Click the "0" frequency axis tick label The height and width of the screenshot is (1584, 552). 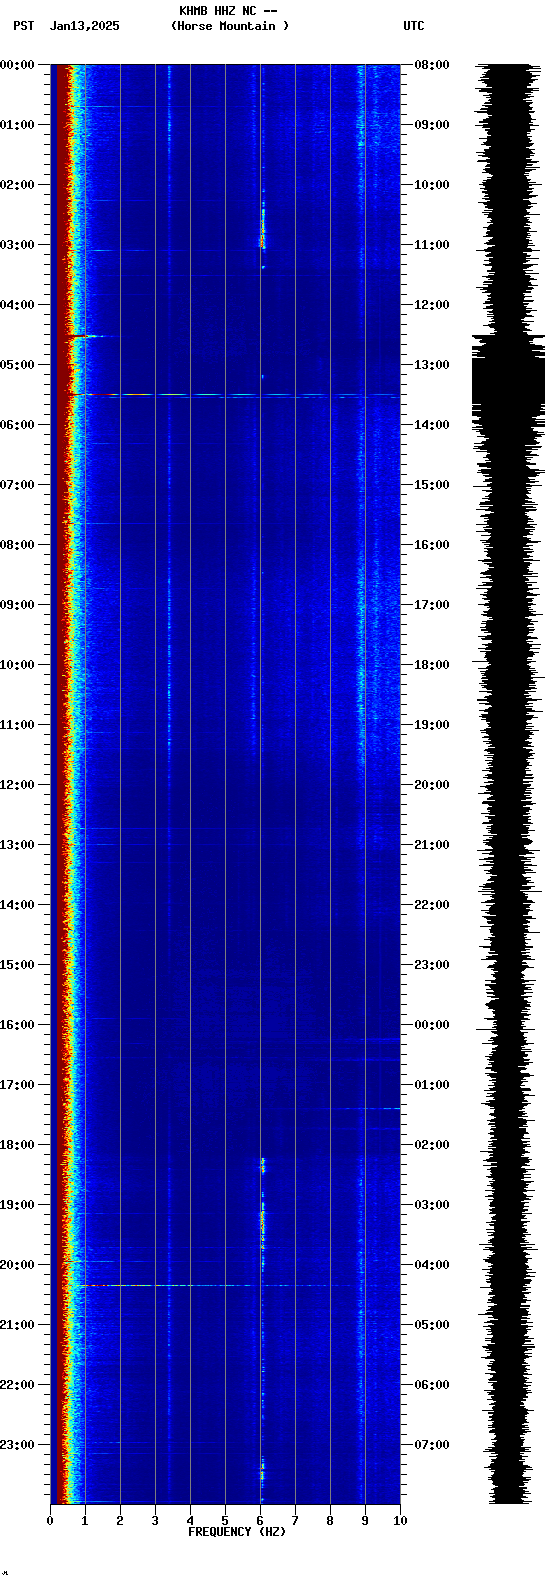[x=50, y=1521]
